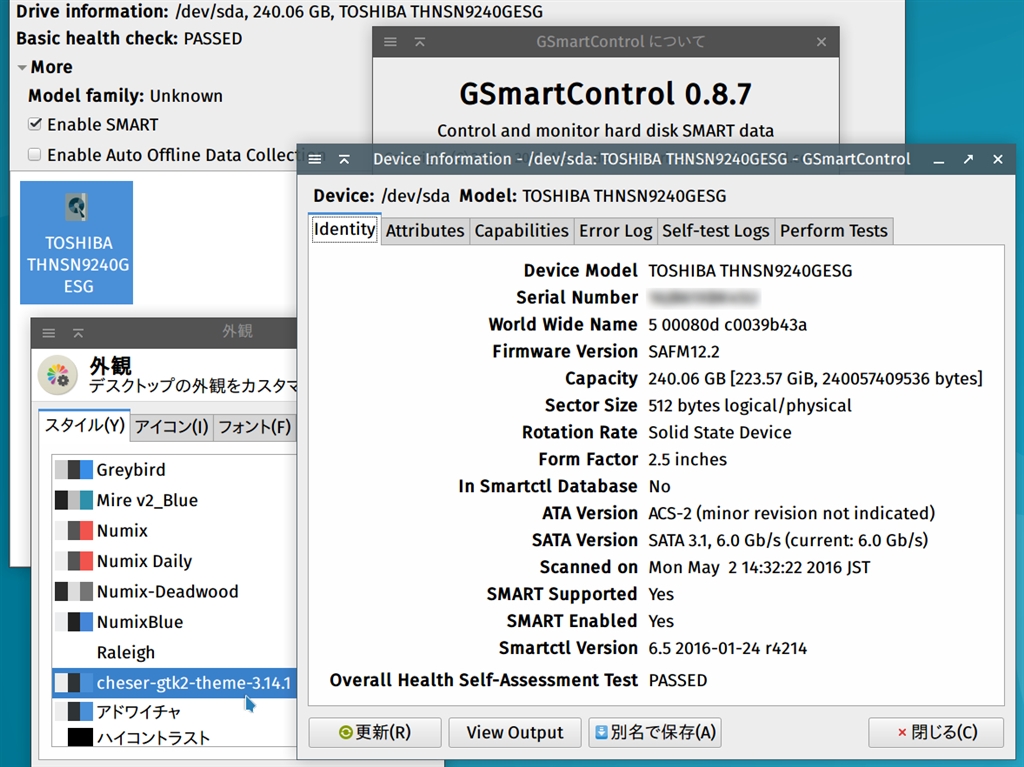Click ハイコントラスト theme black preview swatch

[x=80, y=738]
